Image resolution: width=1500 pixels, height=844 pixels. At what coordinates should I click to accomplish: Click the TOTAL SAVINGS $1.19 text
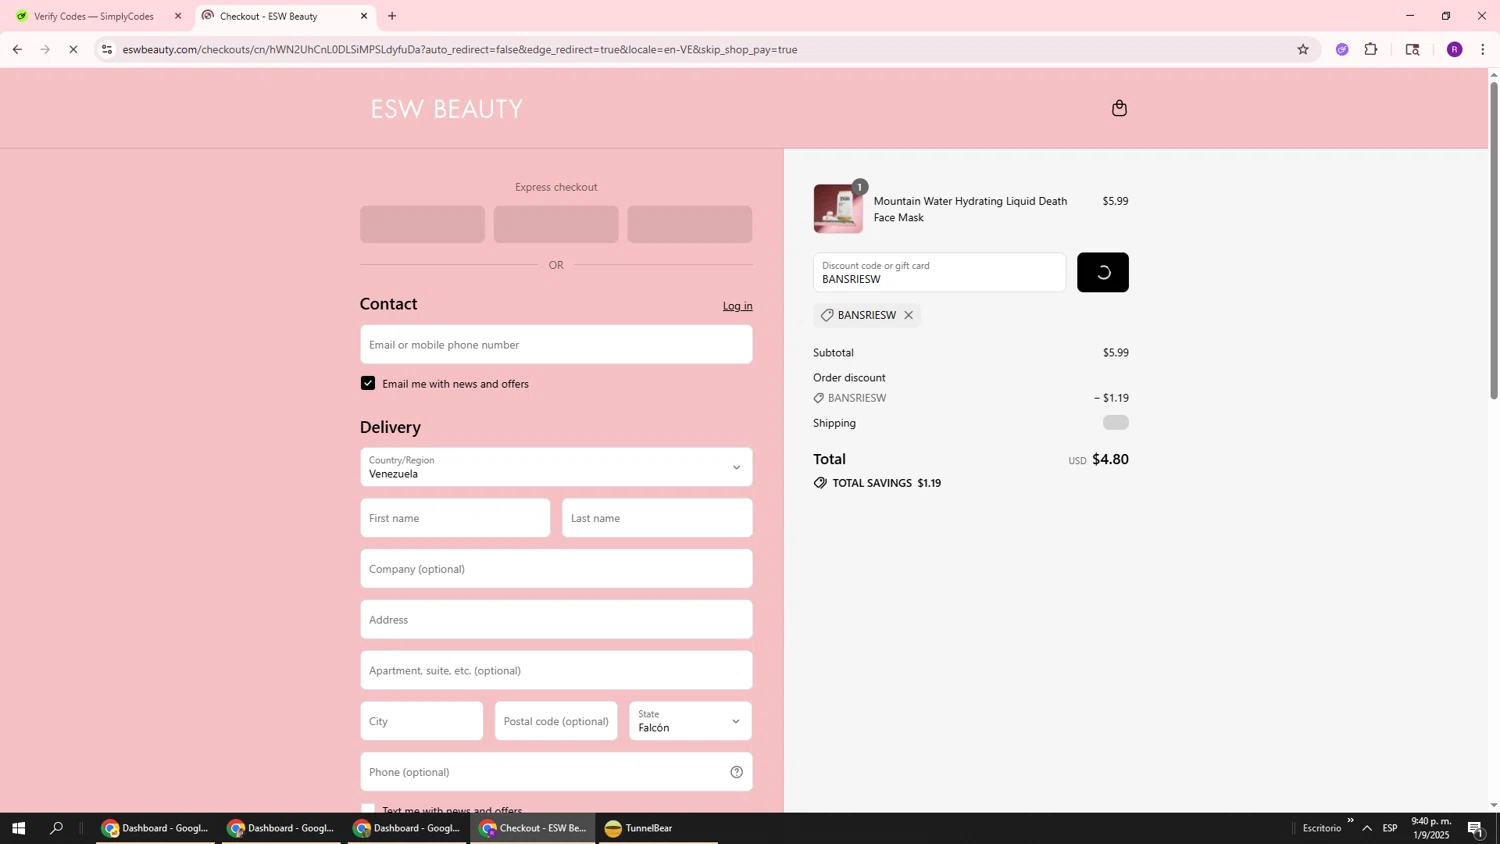point(887,483)
